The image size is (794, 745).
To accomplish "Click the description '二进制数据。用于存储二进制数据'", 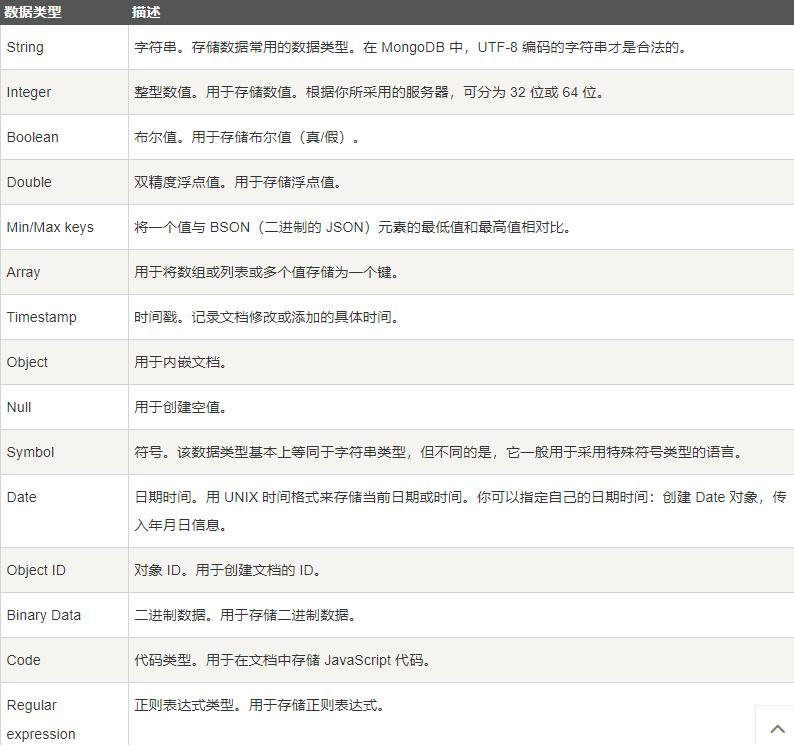I will pos(245,615).
